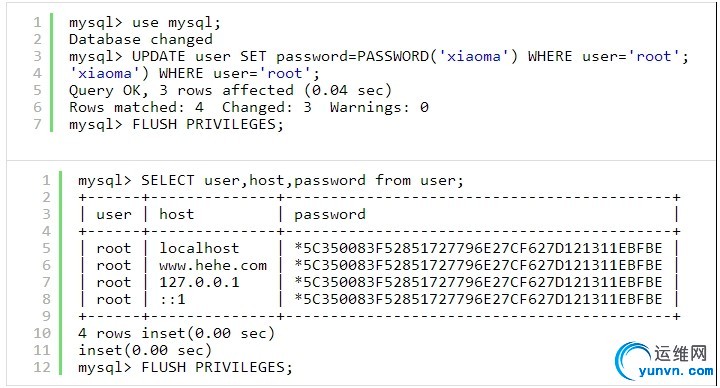Click the 'host' column header

pyautogui.click(x=176, y=214)
